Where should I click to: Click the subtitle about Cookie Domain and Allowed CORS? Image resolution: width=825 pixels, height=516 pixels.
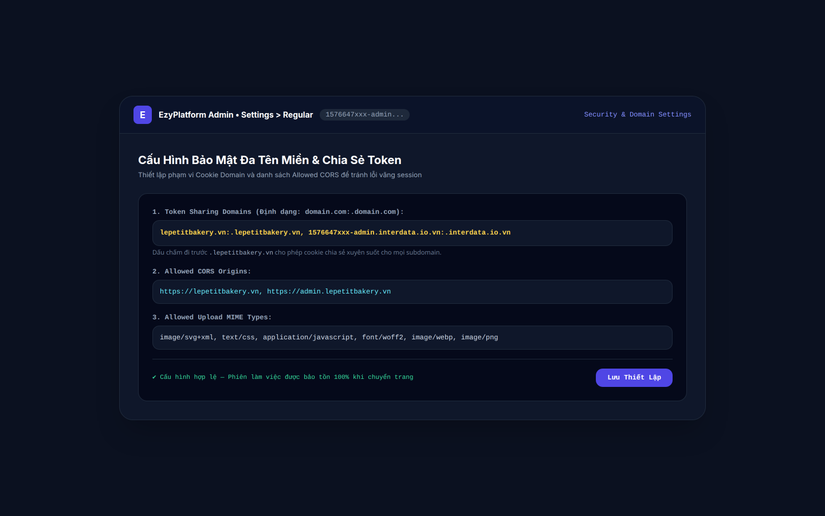(x=280, y=175)
